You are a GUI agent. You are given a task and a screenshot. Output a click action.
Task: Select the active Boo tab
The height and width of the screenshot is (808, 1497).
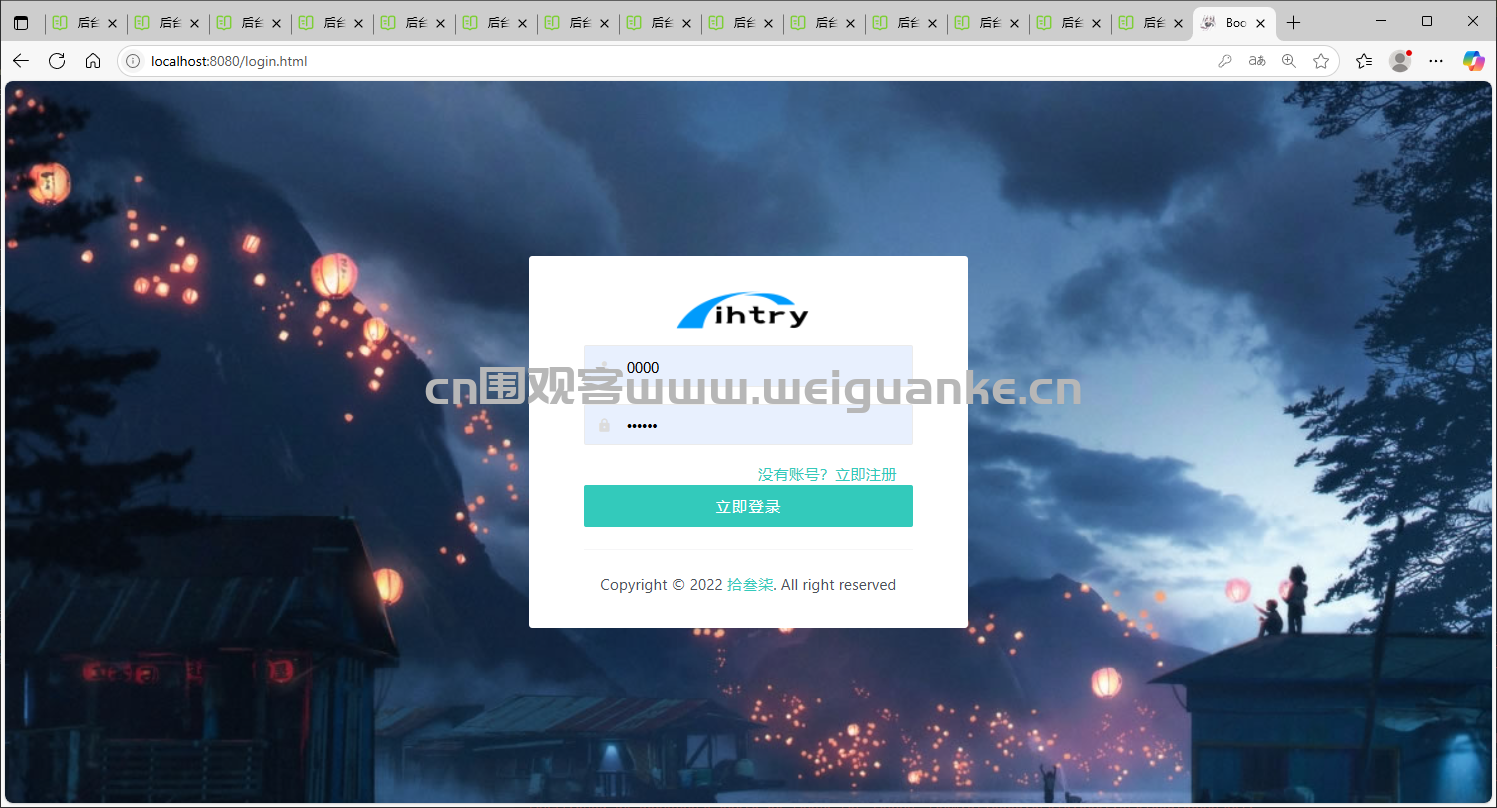pyautogui.click(x=1234, y=23)
